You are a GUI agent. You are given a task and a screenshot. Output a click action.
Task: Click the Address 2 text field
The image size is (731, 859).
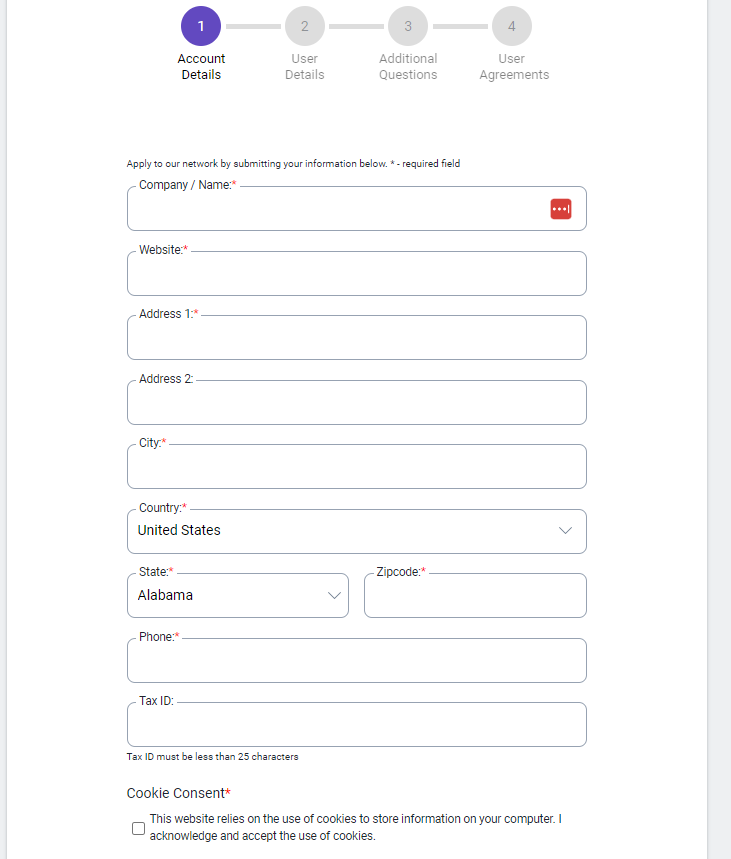(357, 403)
